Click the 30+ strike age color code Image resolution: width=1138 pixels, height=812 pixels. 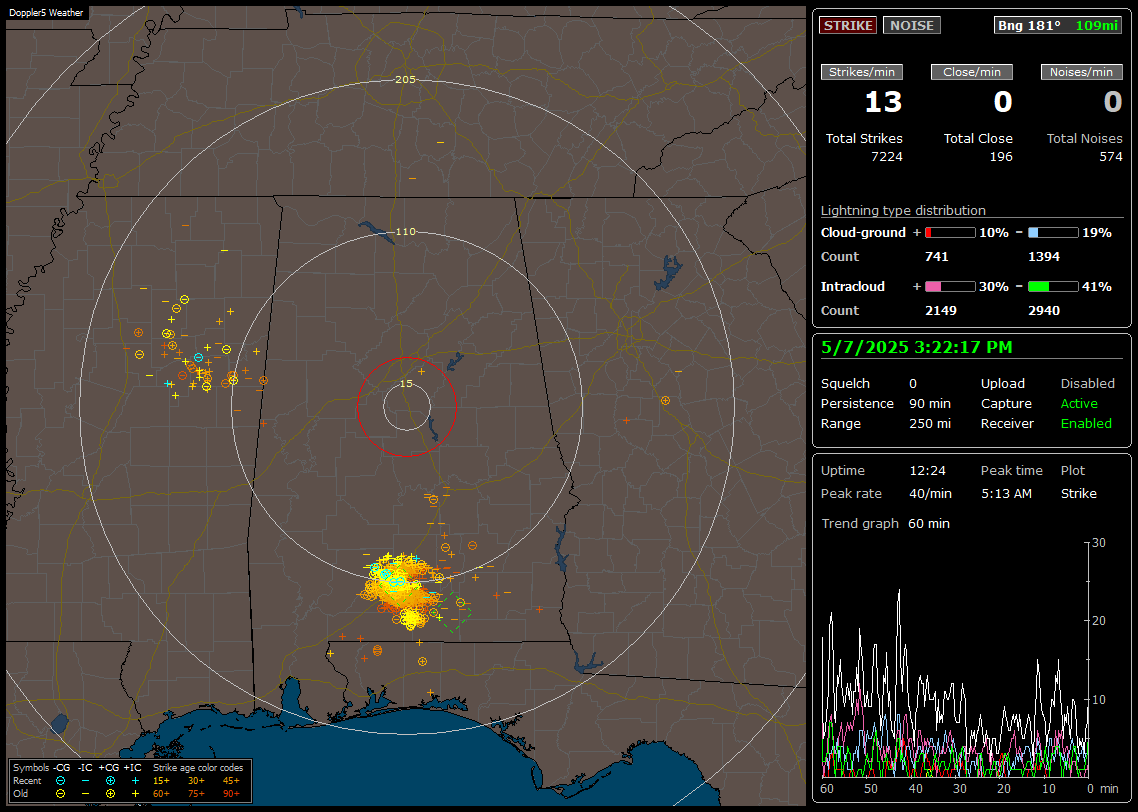coord(196,781)
